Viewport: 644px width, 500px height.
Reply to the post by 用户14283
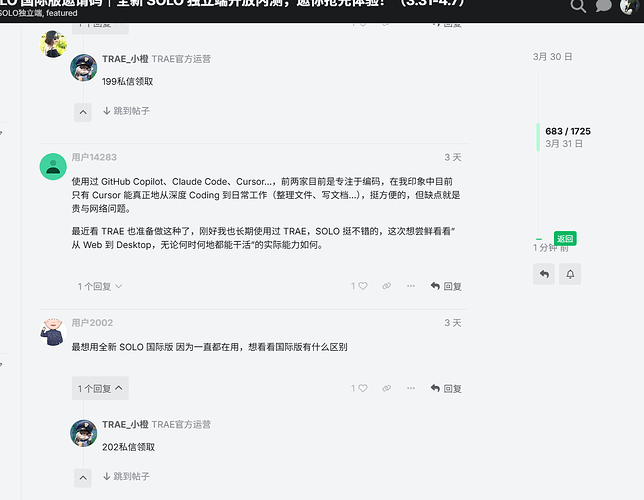[446, 286]
